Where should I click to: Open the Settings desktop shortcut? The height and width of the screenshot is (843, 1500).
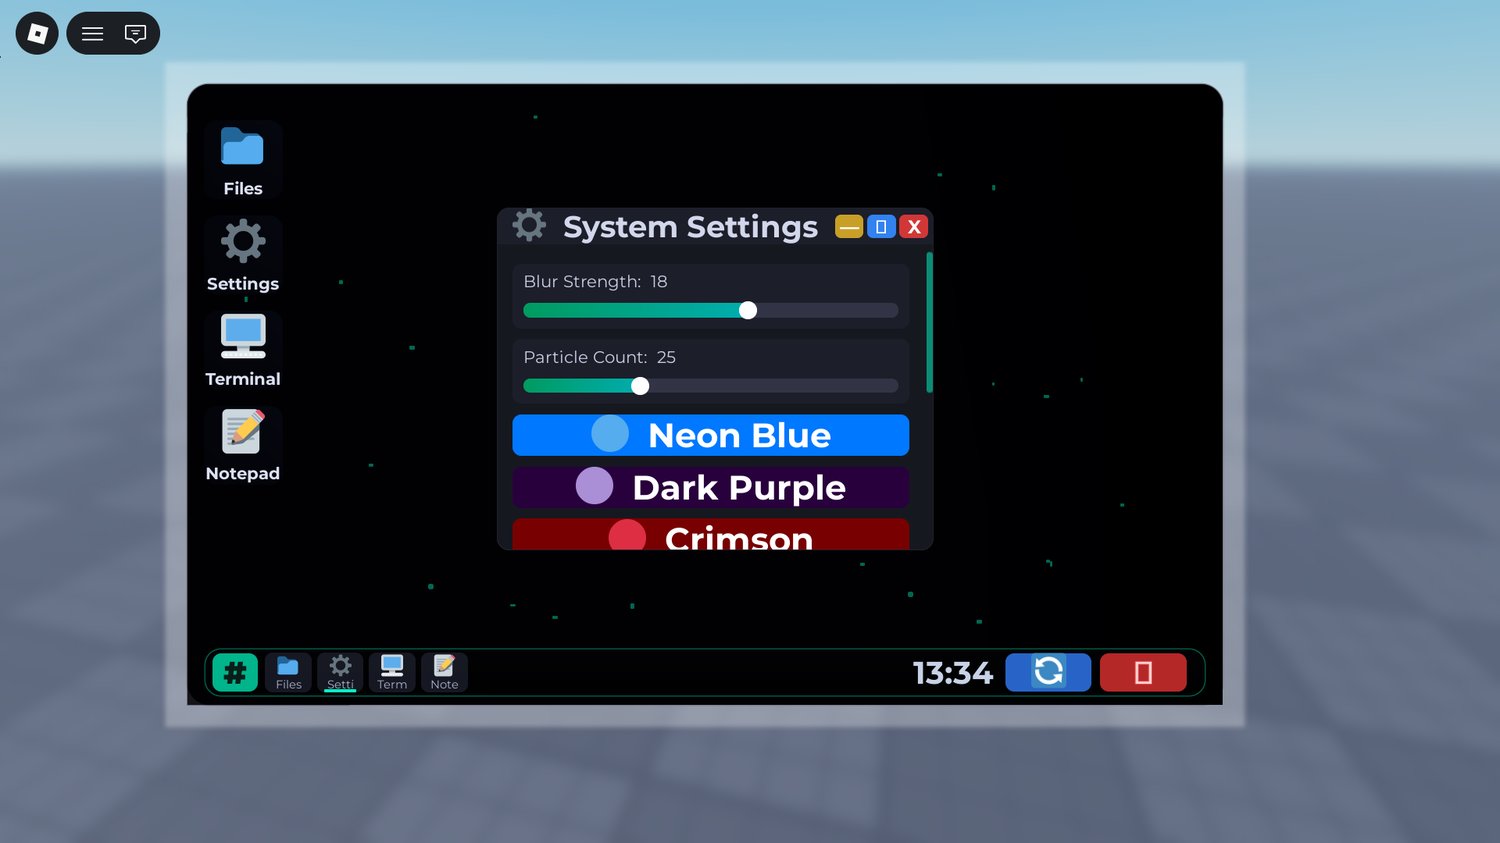243,255
